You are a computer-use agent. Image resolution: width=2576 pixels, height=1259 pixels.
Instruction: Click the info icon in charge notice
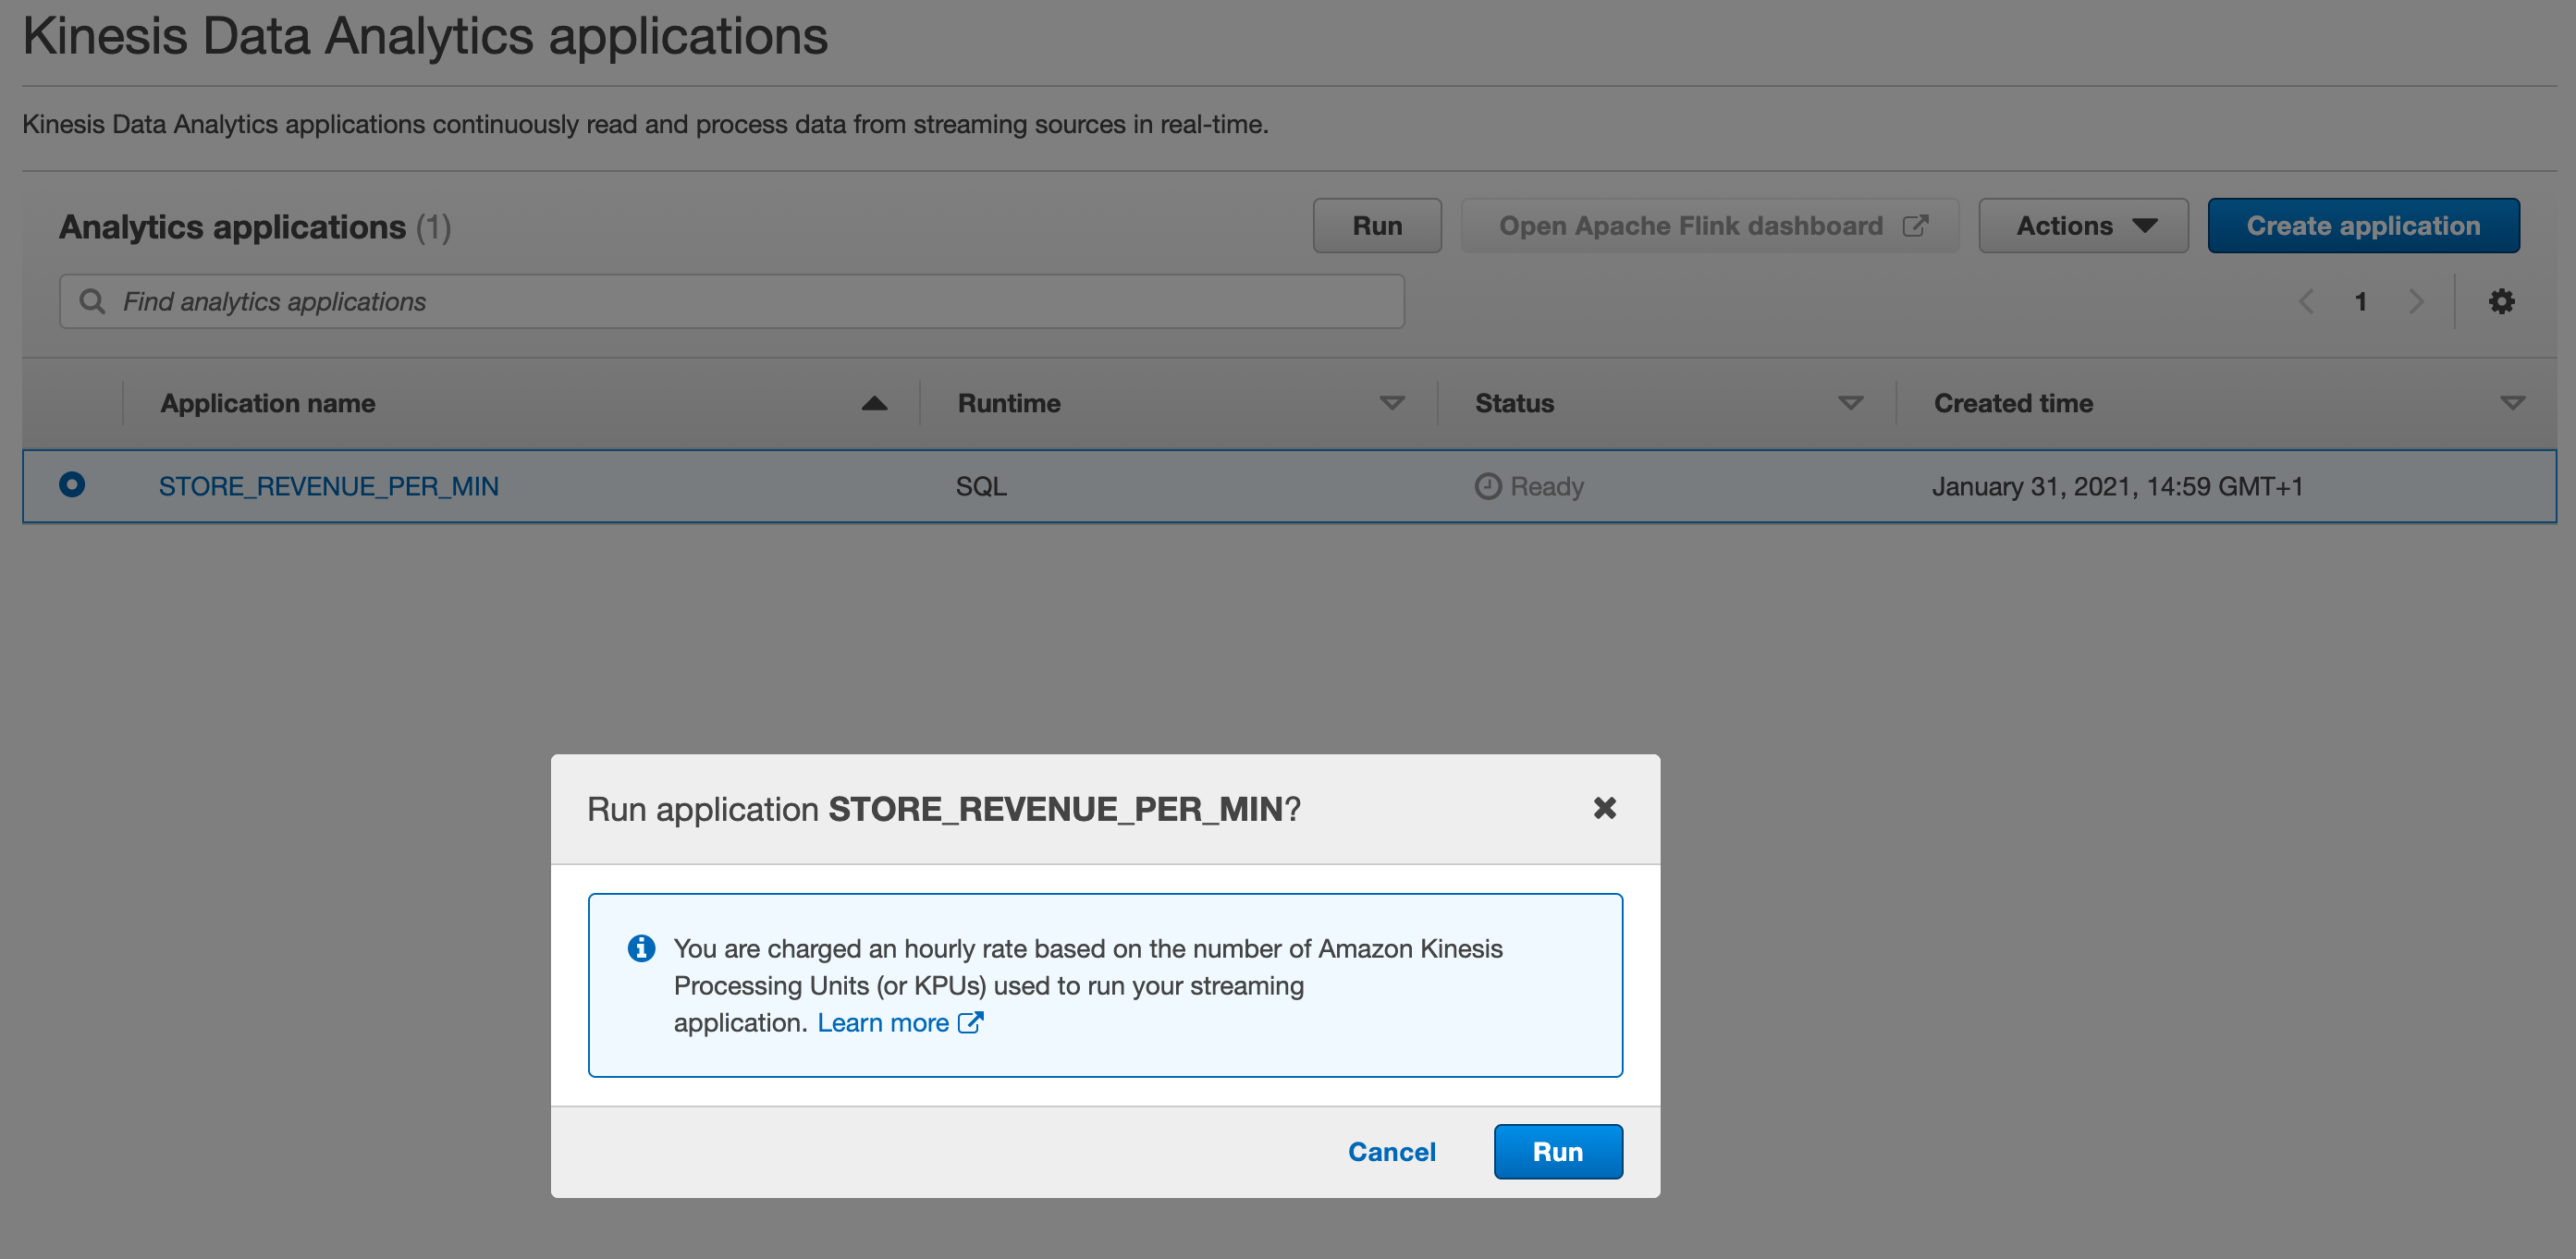641,948
